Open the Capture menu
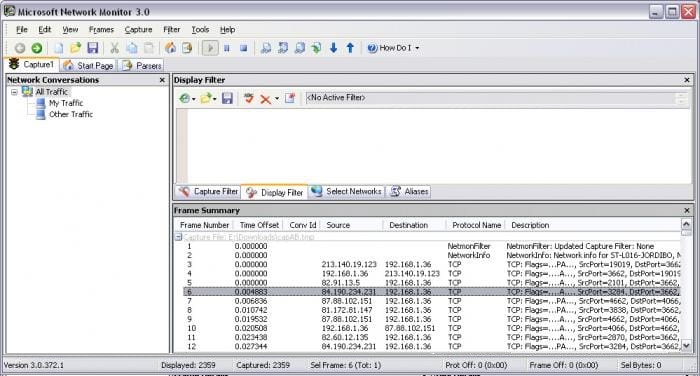The width and height of the screenshot is (700, 376). pos(138,29)
